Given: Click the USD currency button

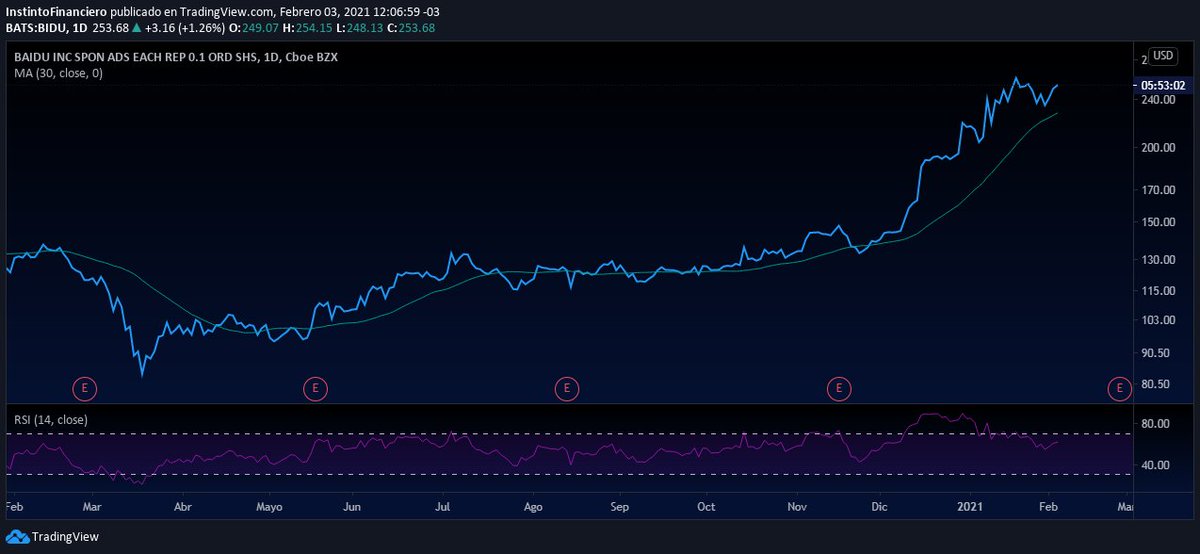Looking at the screenshot, I should pos(1163,56).
